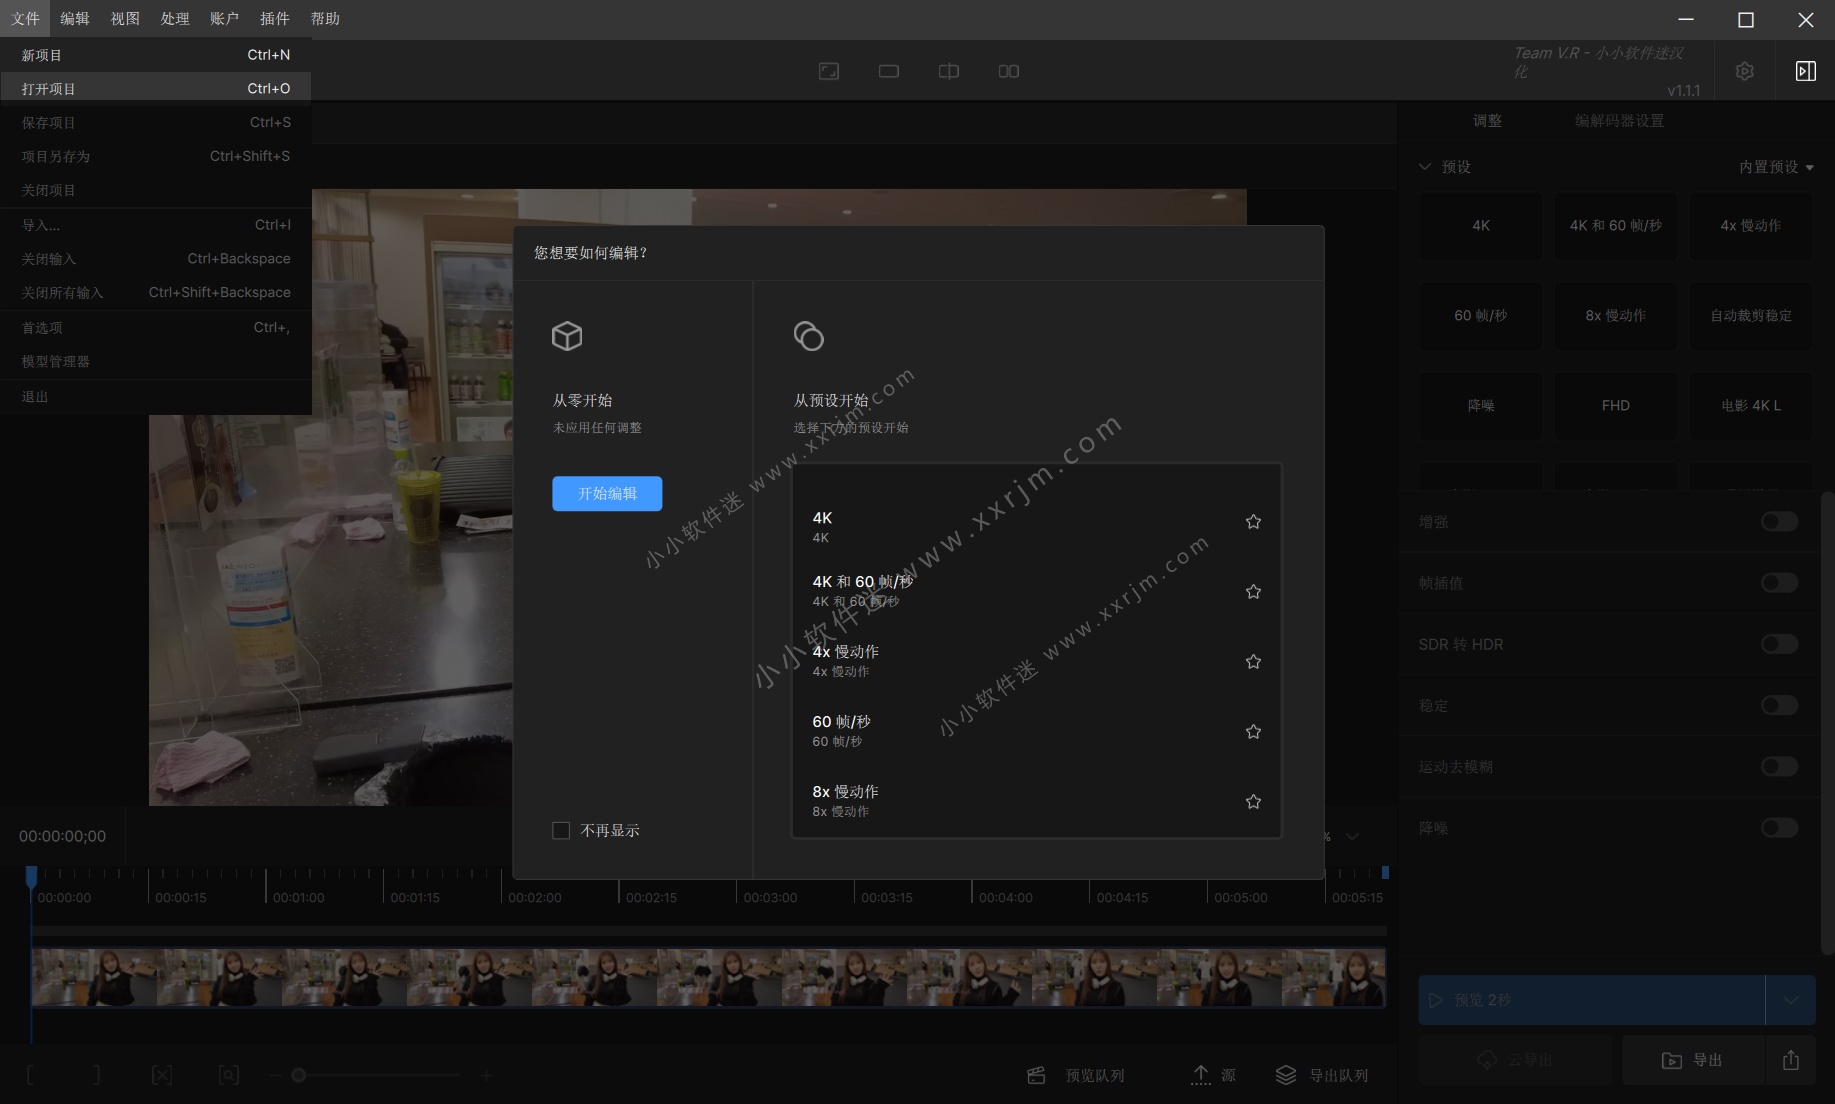The image size is (1835, 1104).
Task: Enable the SDR 转 HDR toggle
Action: (x=1778, y=644)
